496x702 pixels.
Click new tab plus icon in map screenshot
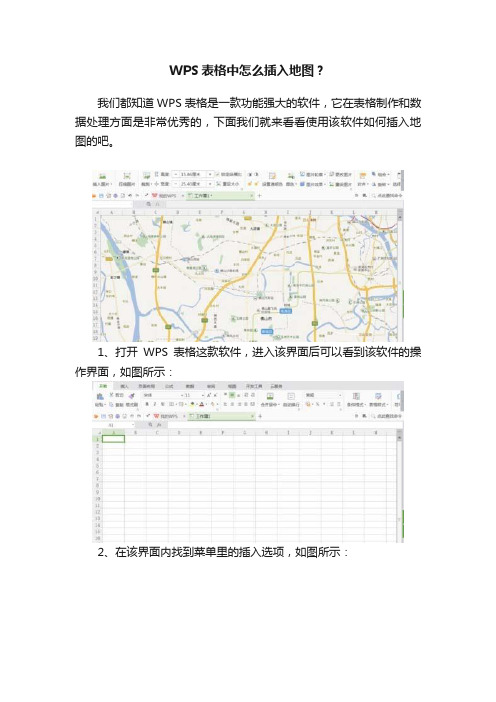[260, 196]
